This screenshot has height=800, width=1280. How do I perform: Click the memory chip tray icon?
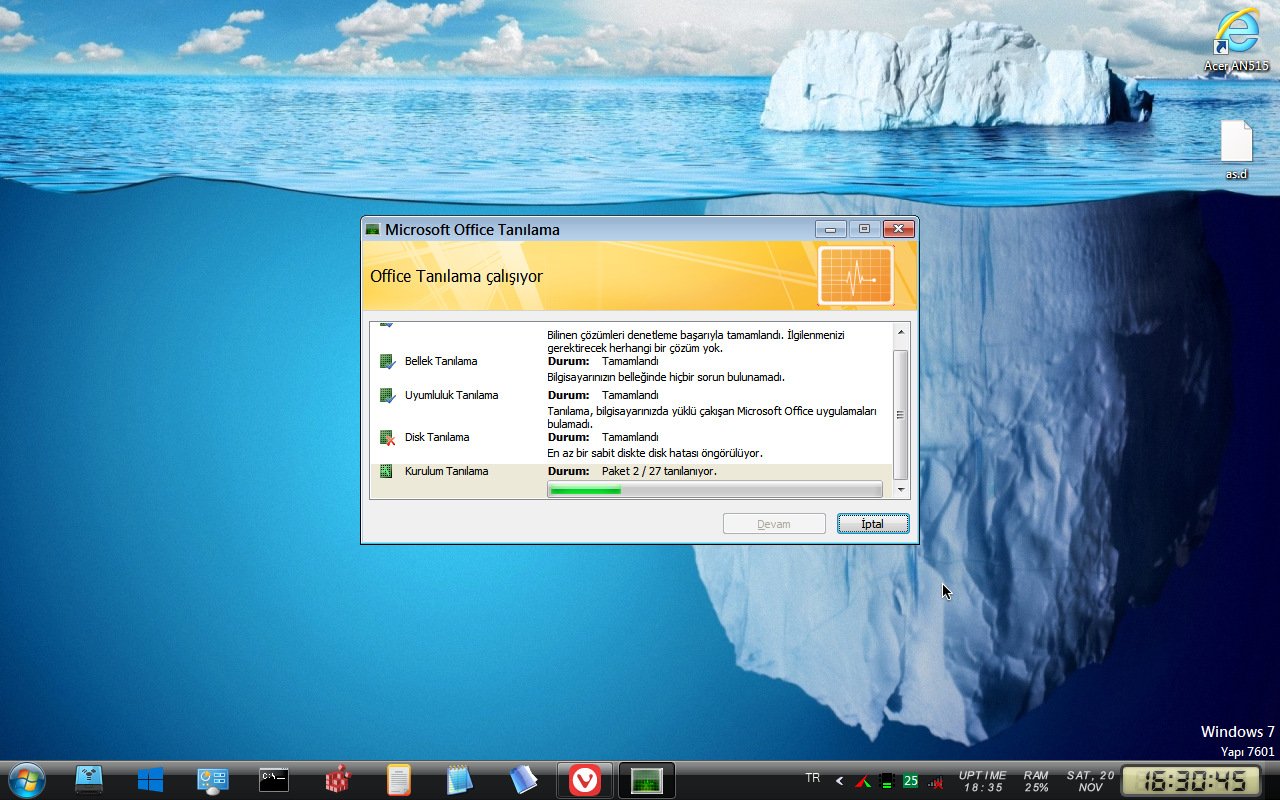coord(886,781)
